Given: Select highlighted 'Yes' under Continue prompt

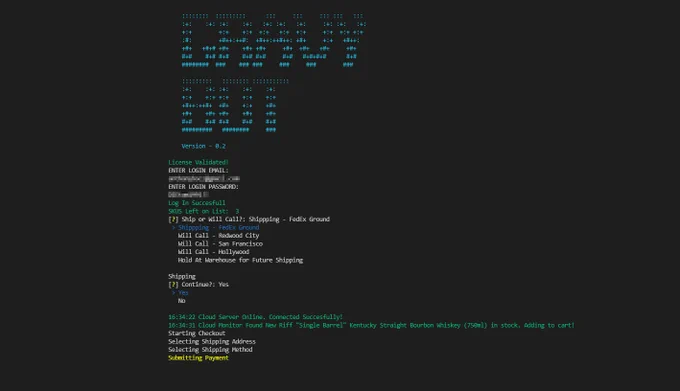Looking at the screenshot, I should (183, 293).
